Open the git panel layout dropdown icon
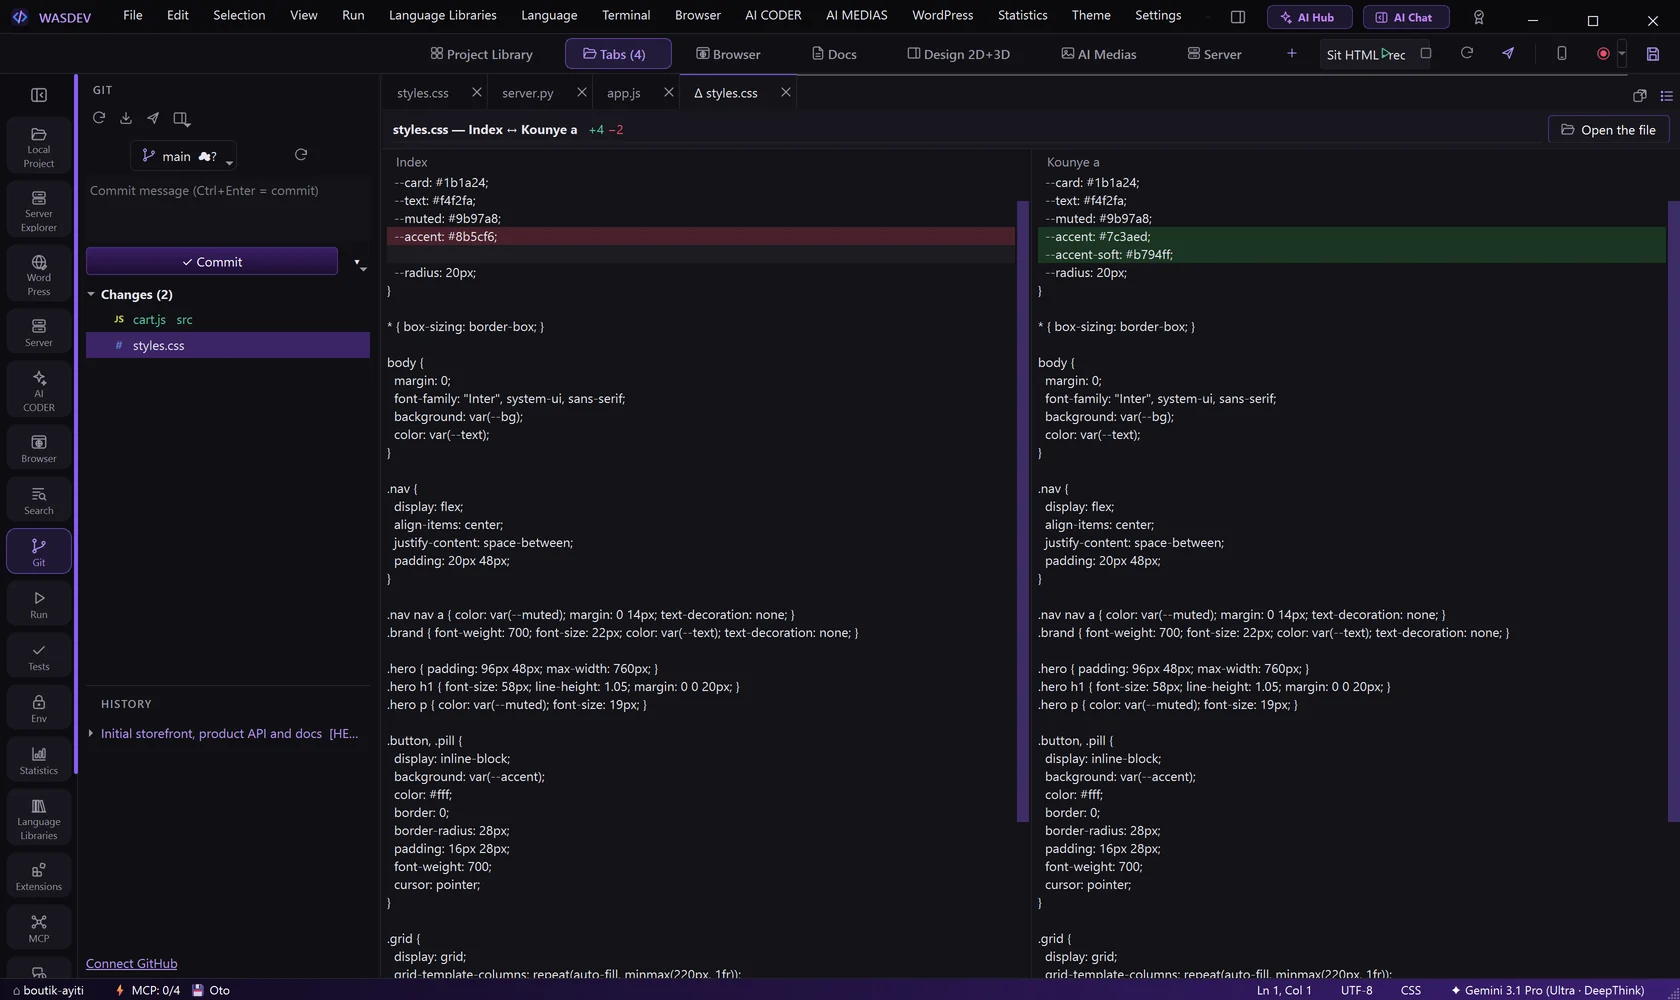Viewport: 1680px width, 1000px height. [181, 118]
